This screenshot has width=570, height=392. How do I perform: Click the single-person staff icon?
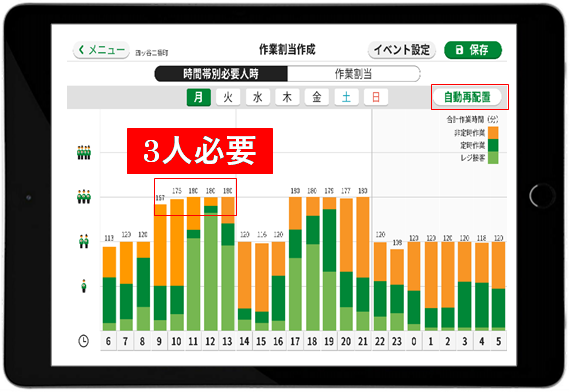[84, 286]
